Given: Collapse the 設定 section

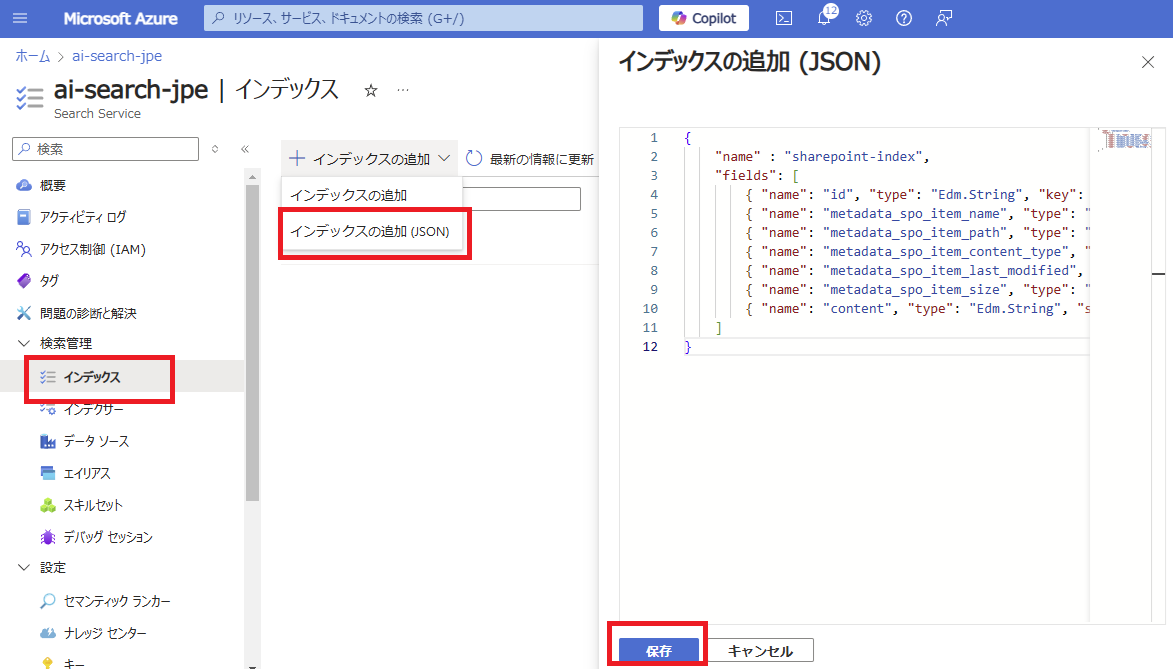Looking at the screenshot, I should pyautogui.click(x=24, y=567).
